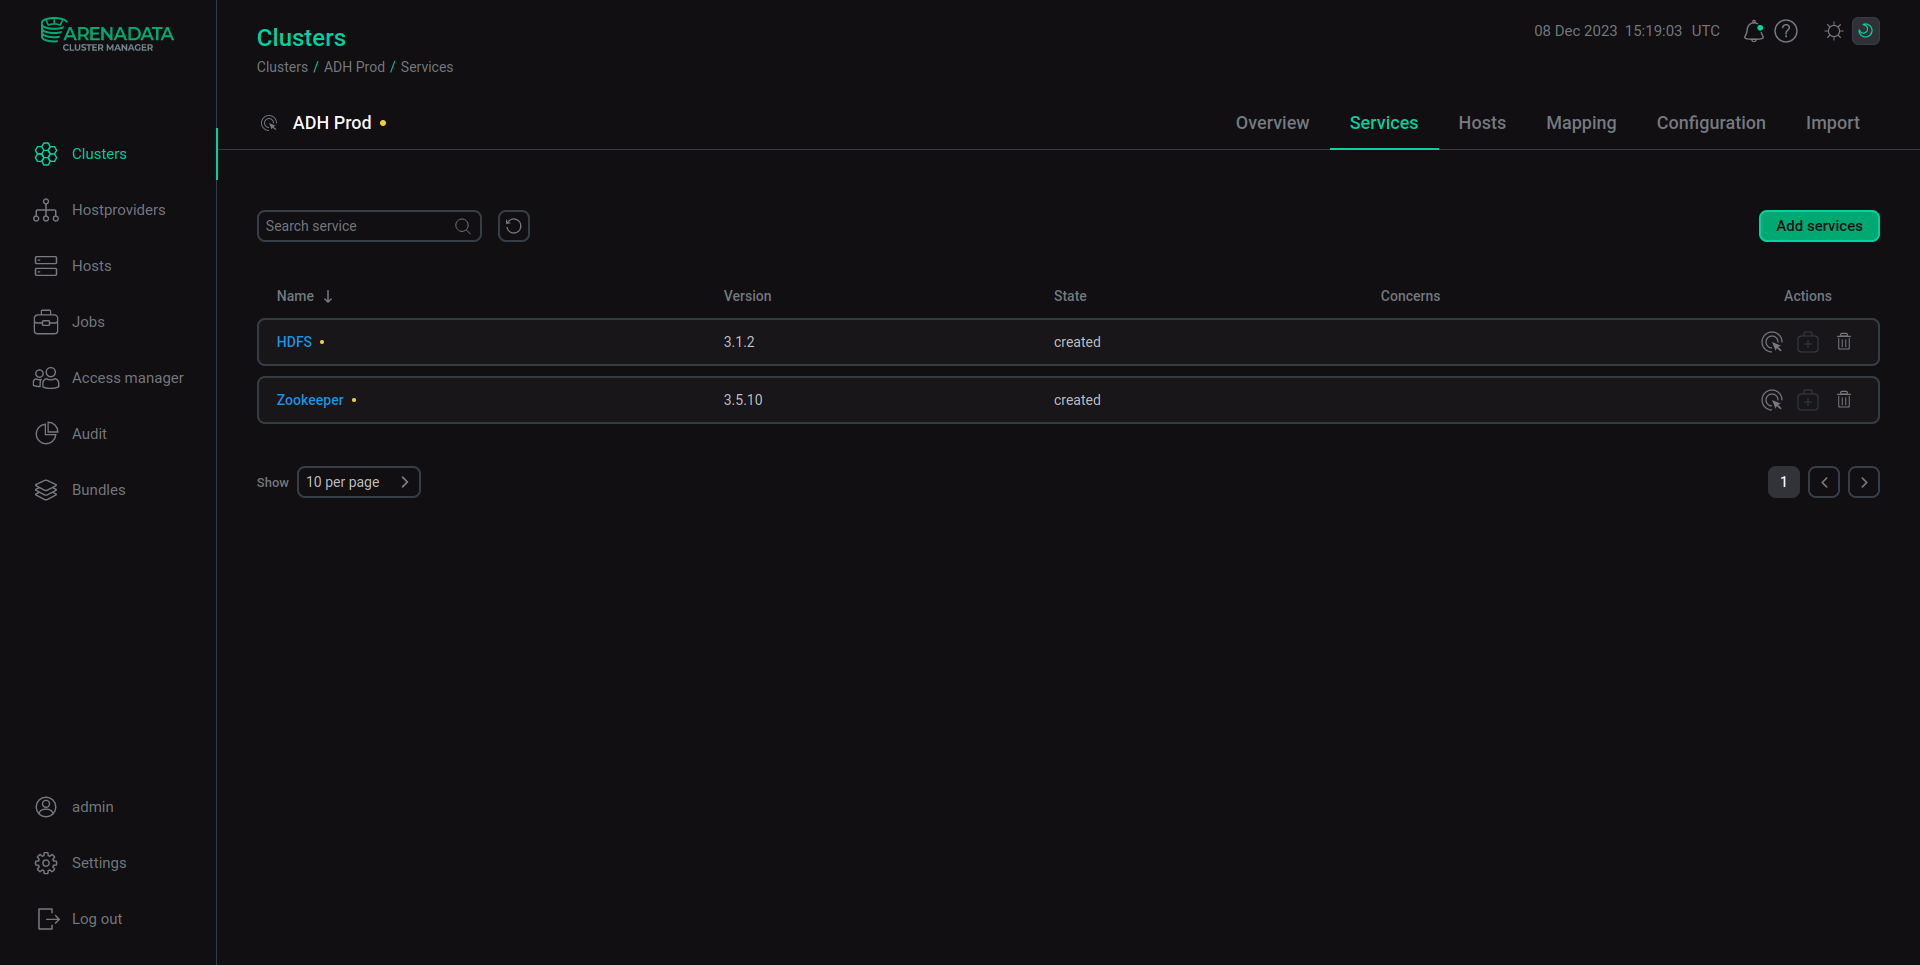Switch to dark theme moon icon

(1866, 31)
